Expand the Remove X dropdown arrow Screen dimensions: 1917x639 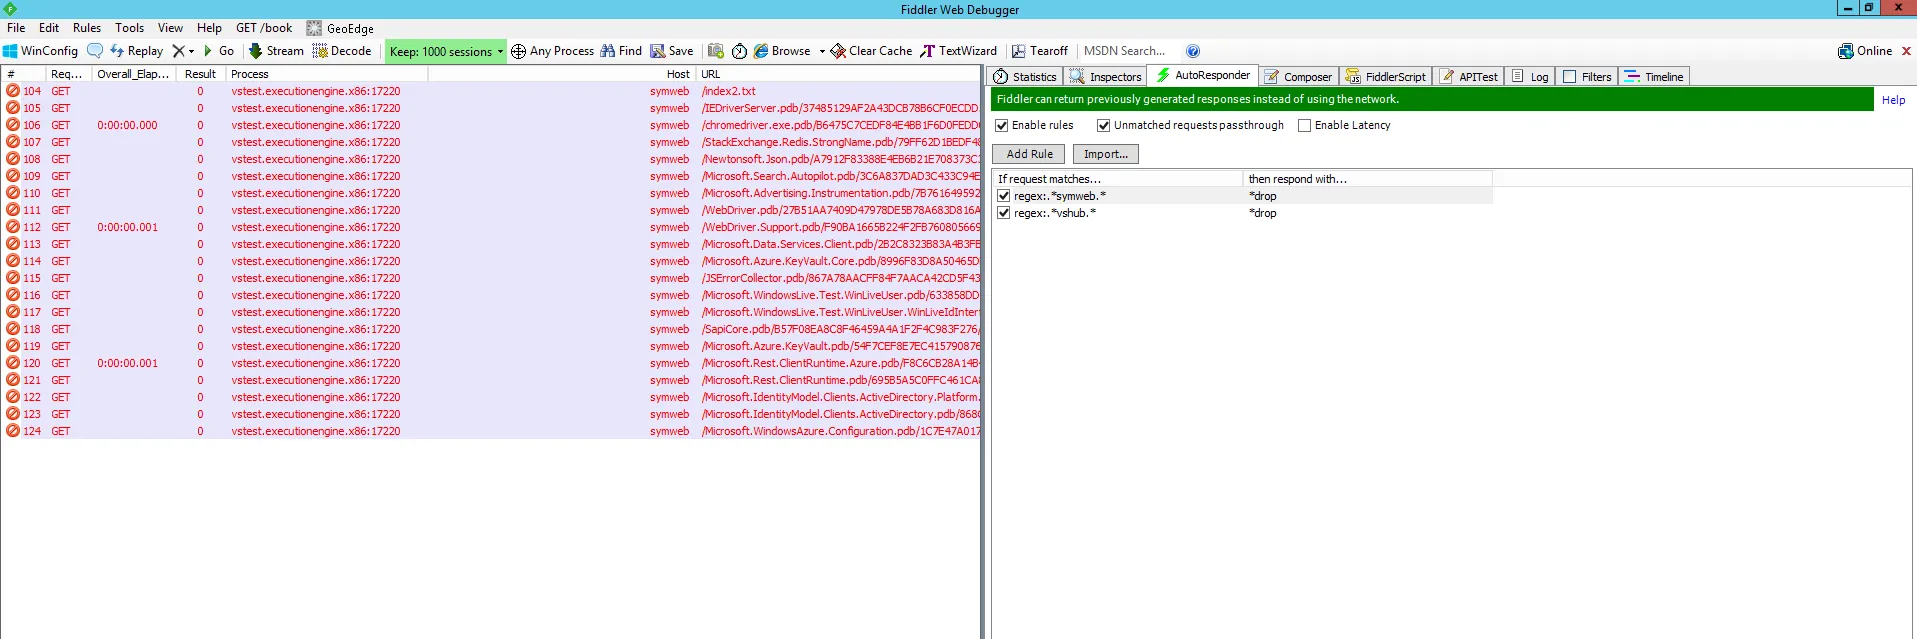[191, 51]
